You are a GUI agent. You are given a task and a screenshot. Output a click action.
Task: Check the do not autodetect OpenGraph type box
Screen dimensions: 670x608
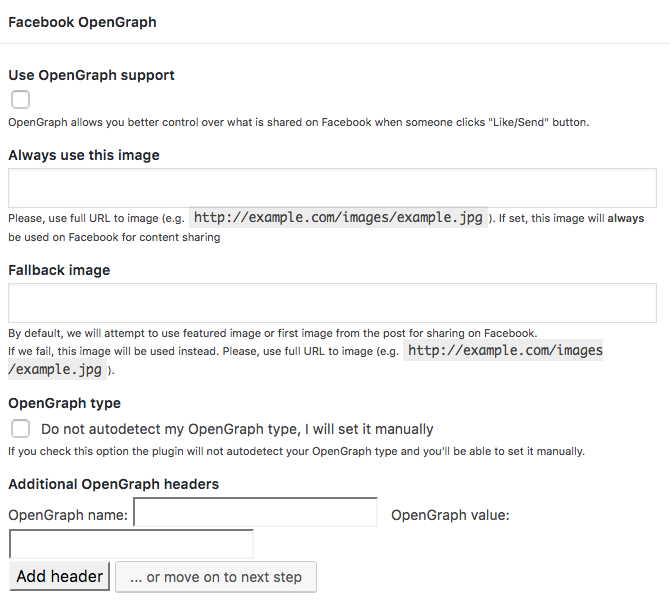[x=20, y=429]
